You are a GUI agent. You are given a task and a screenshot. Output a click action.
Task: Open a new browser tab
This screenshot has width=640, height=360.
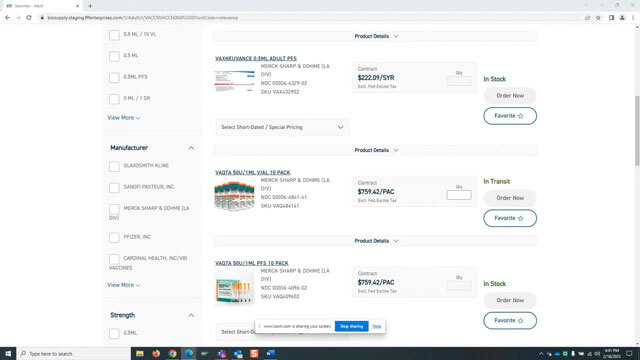(90, 6)
